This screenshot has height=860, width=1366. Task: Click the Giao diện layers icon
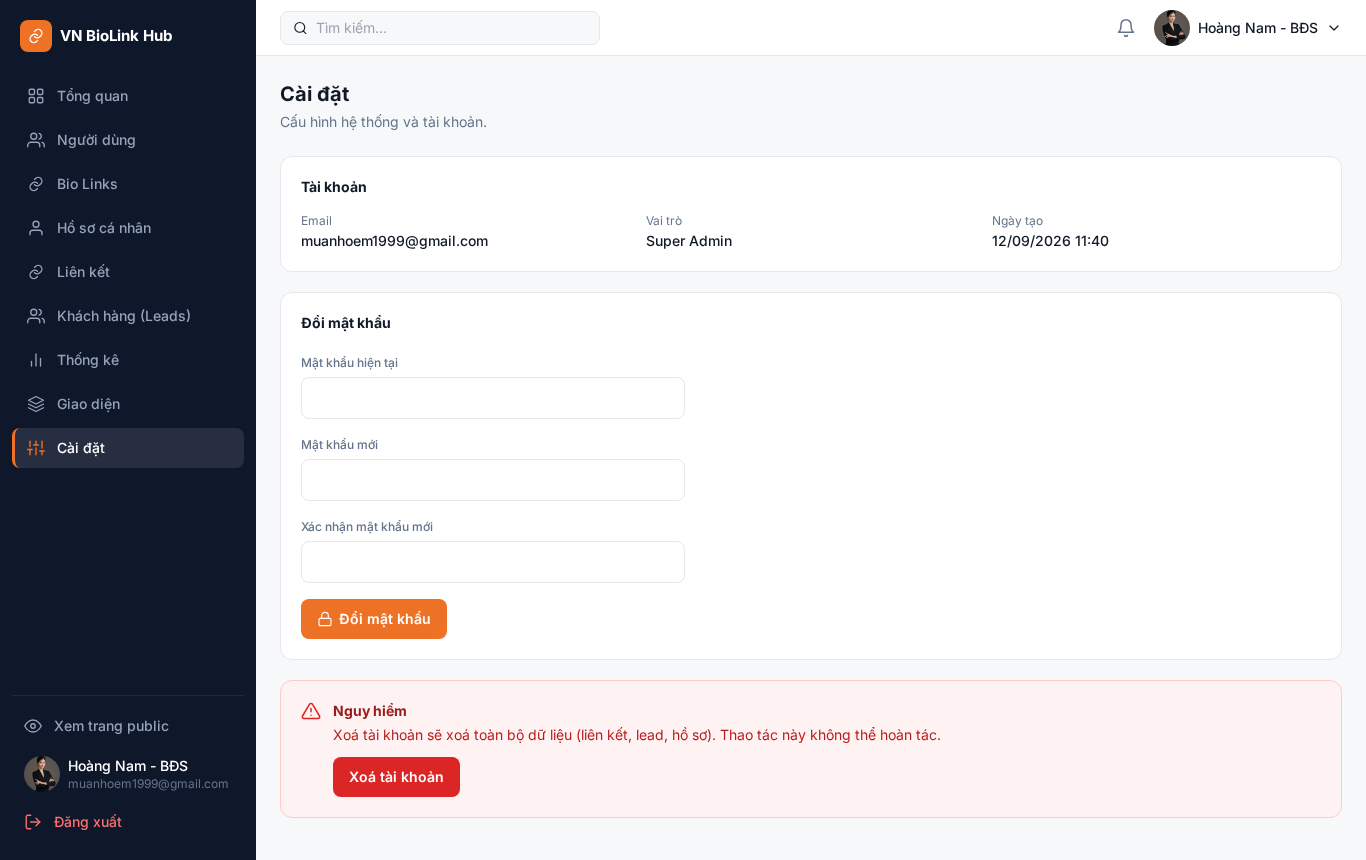(x=36, y=404)
